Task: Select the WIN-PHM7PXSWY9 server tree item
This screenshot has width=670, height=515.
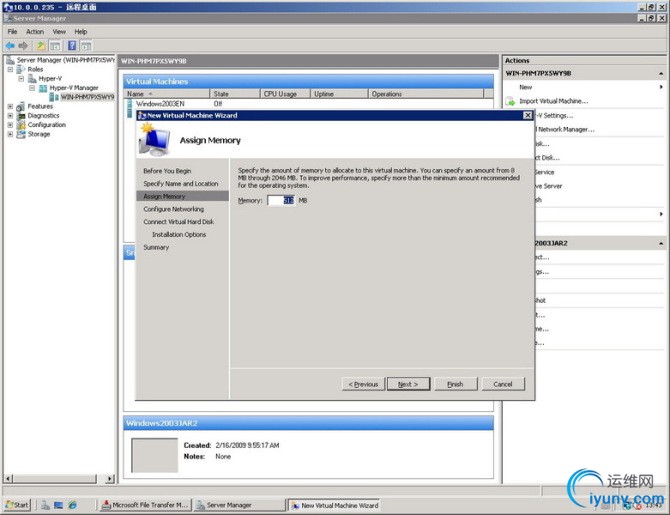Action: [x=87, y=97]
